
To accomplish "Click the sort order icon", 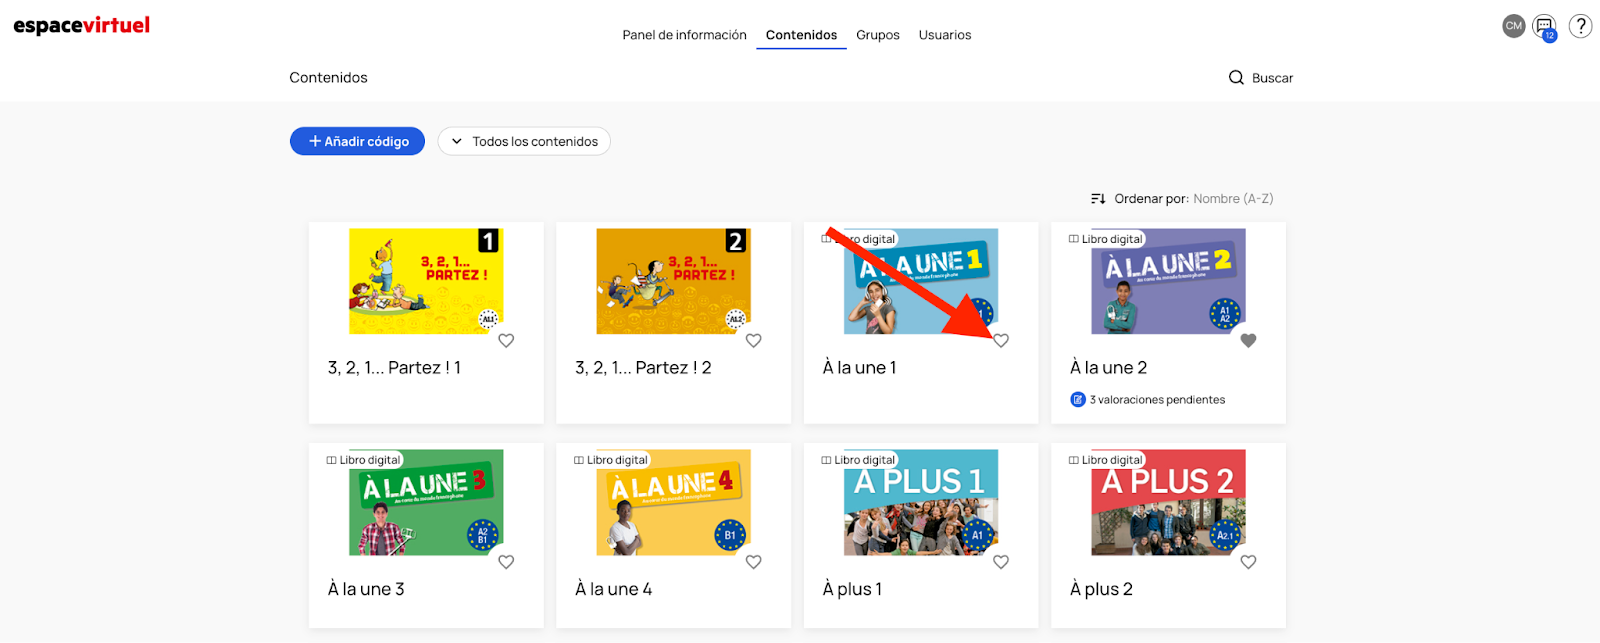I will tap(1098, 199).
